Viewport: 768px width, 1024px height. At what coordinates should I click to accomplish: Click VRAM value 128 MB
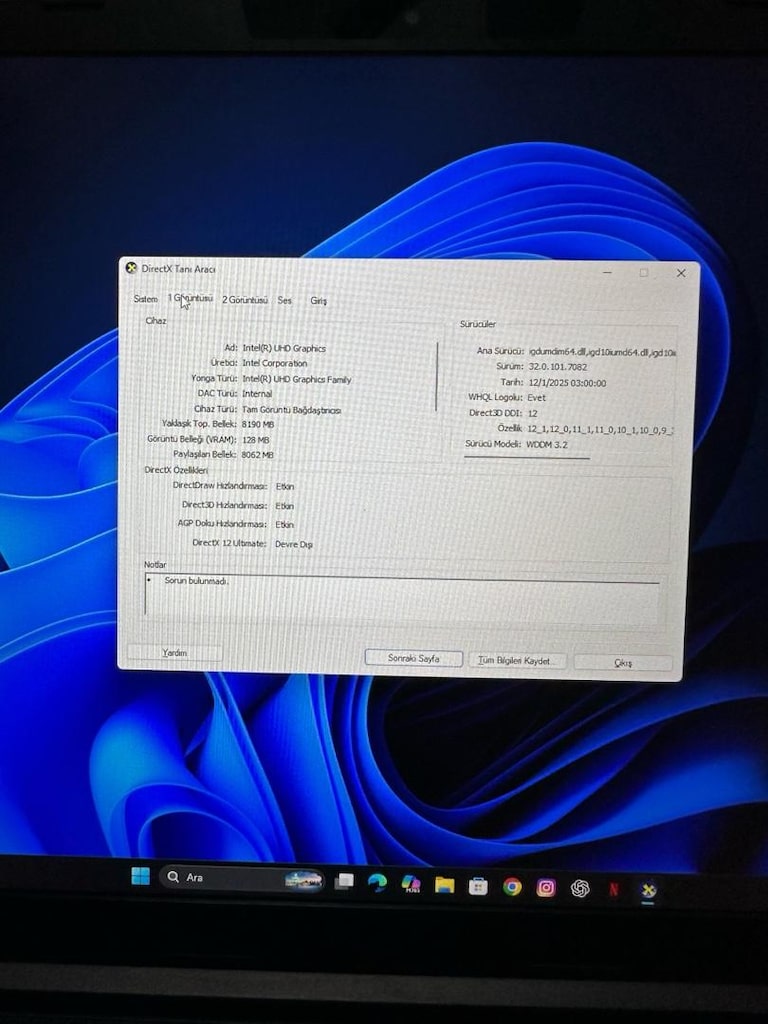pyautogui.click(x=255, y=440)
